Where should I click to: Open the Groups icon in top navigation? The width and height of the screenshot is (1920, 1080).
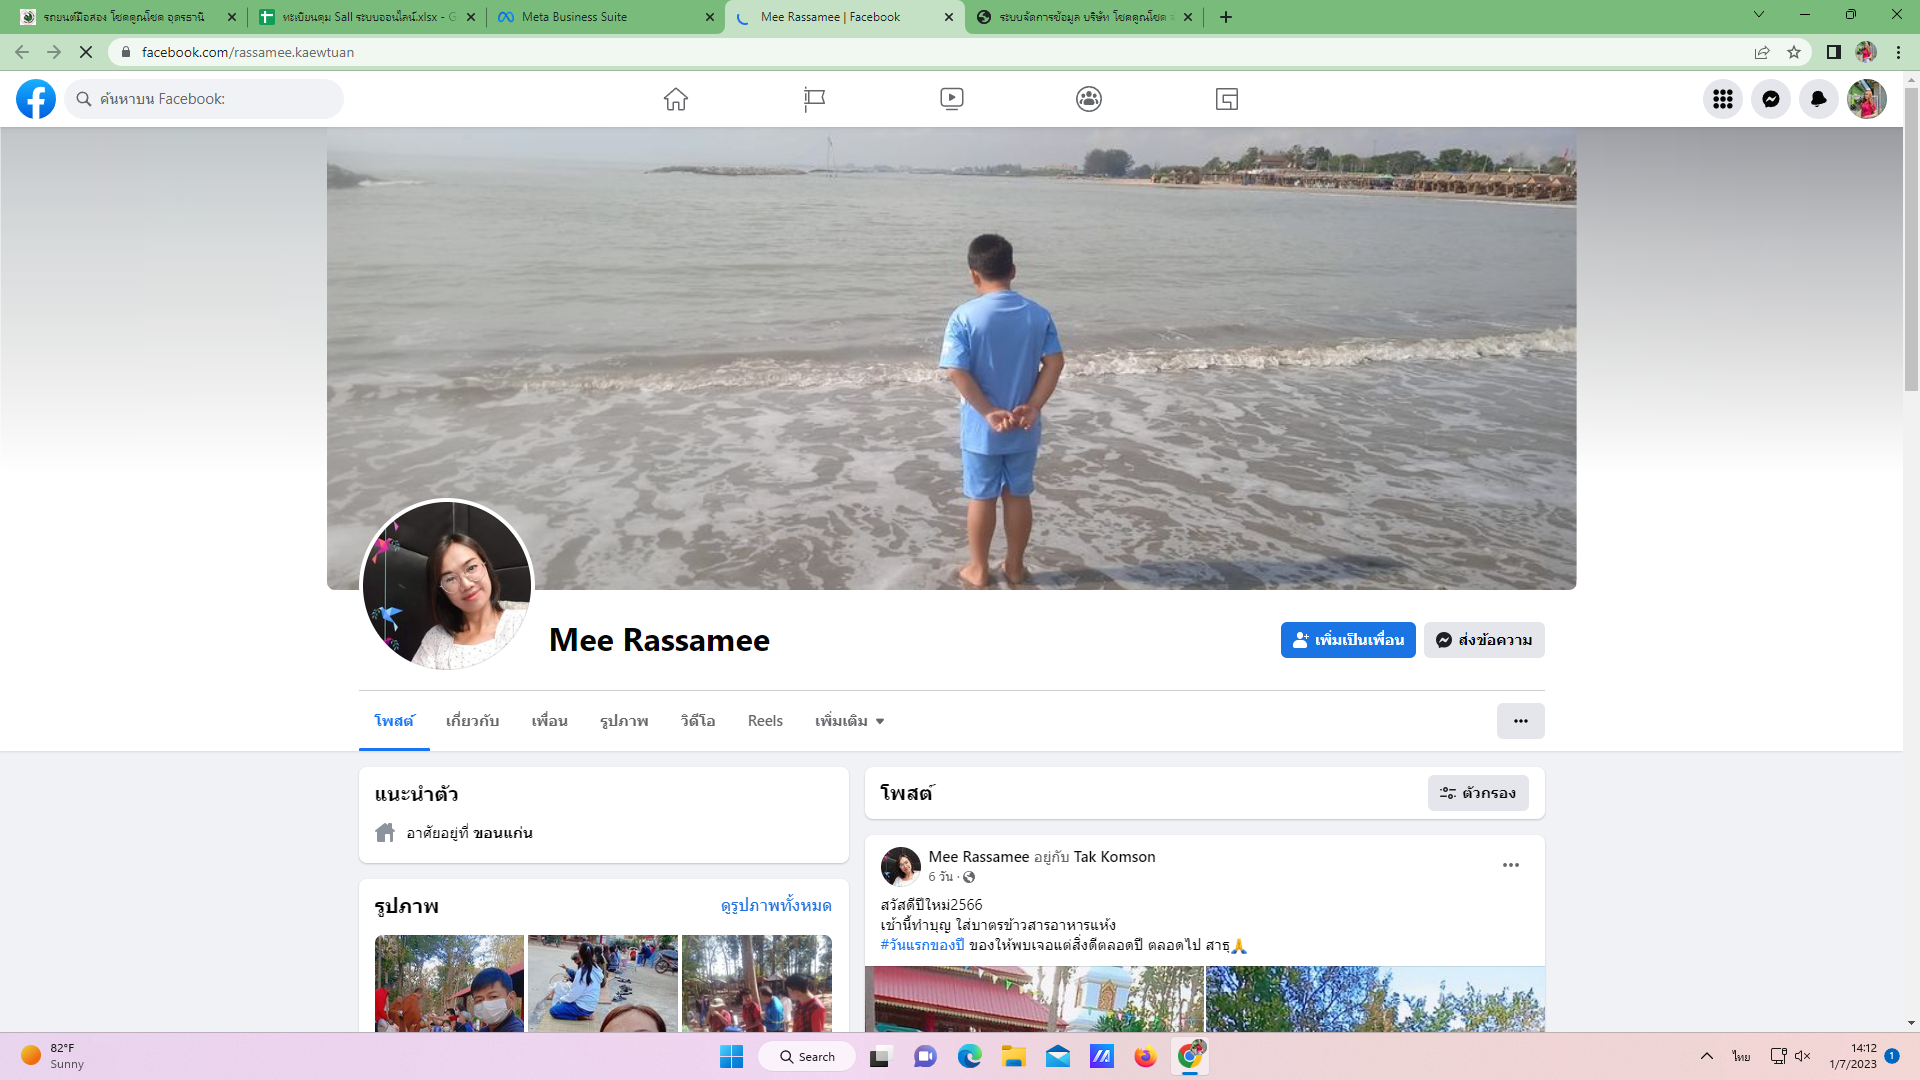(1089, 99)
